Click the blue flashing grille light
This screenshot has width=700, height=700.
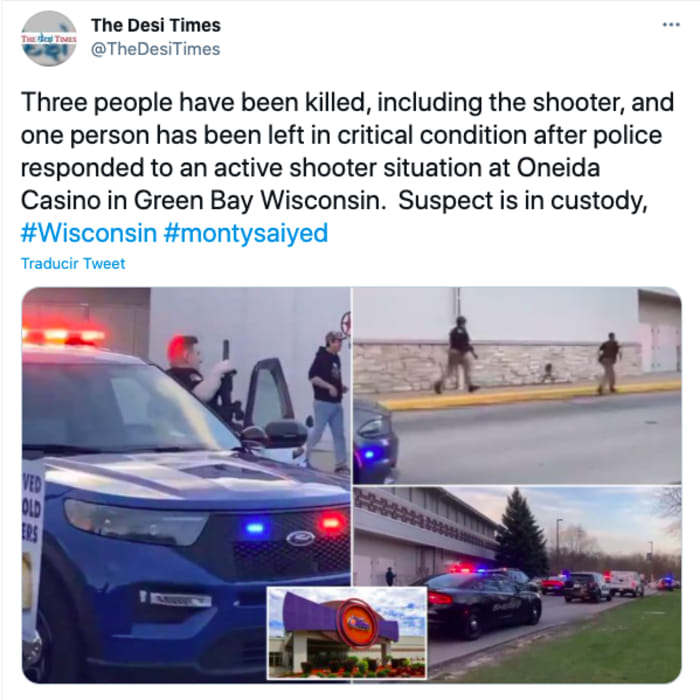coord(255,528)
